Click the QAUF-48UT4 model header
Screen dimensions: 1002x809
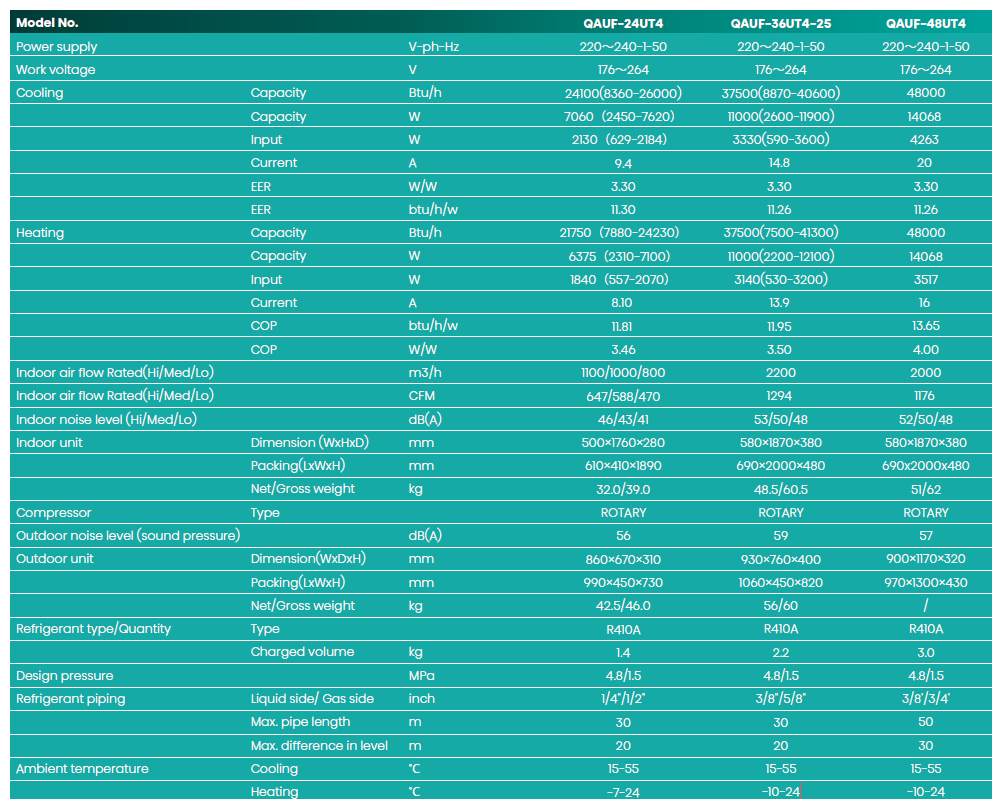click(x=925, y=24)
